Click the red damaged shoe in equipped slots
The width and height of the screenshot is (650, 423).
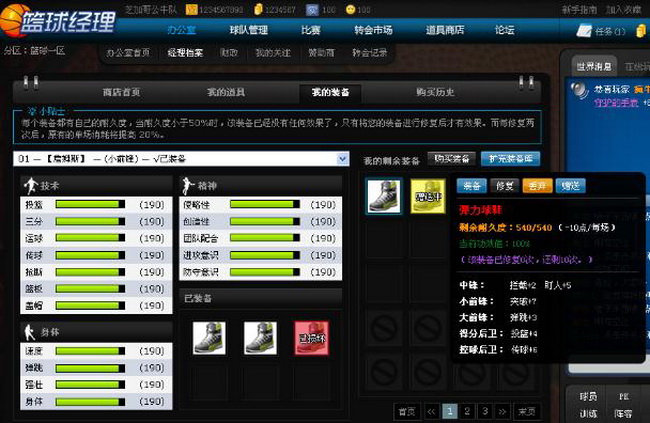tap(310, 337)
